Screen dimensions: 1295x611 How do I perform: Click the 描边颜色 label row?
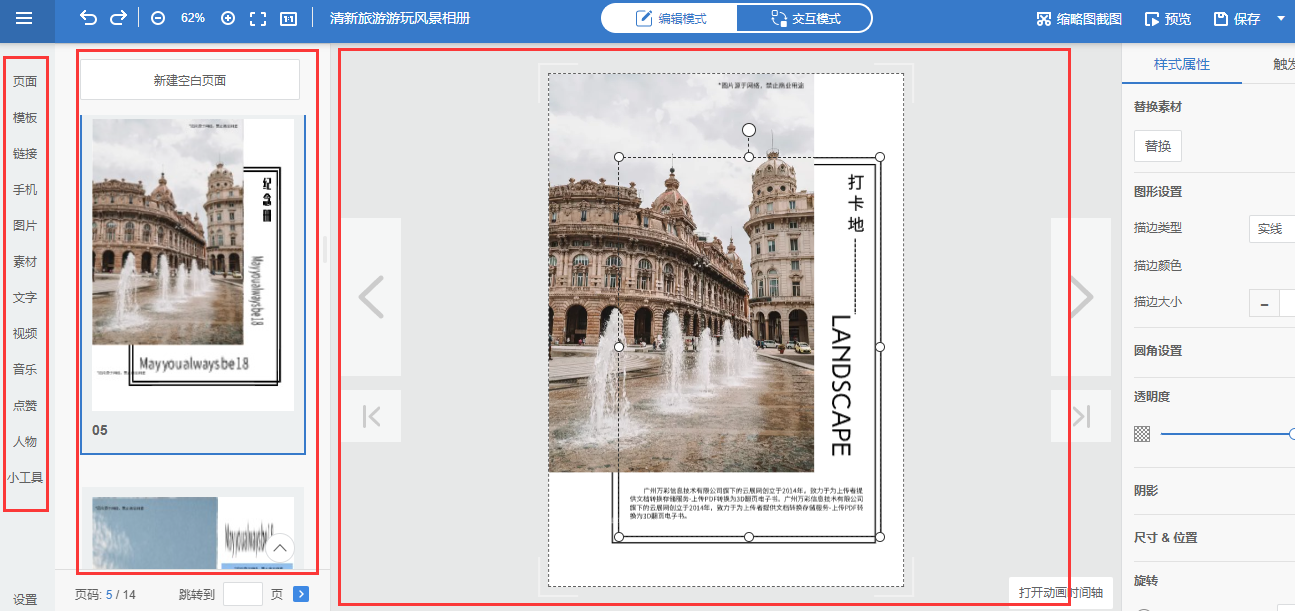click(x=1158, y=265)
